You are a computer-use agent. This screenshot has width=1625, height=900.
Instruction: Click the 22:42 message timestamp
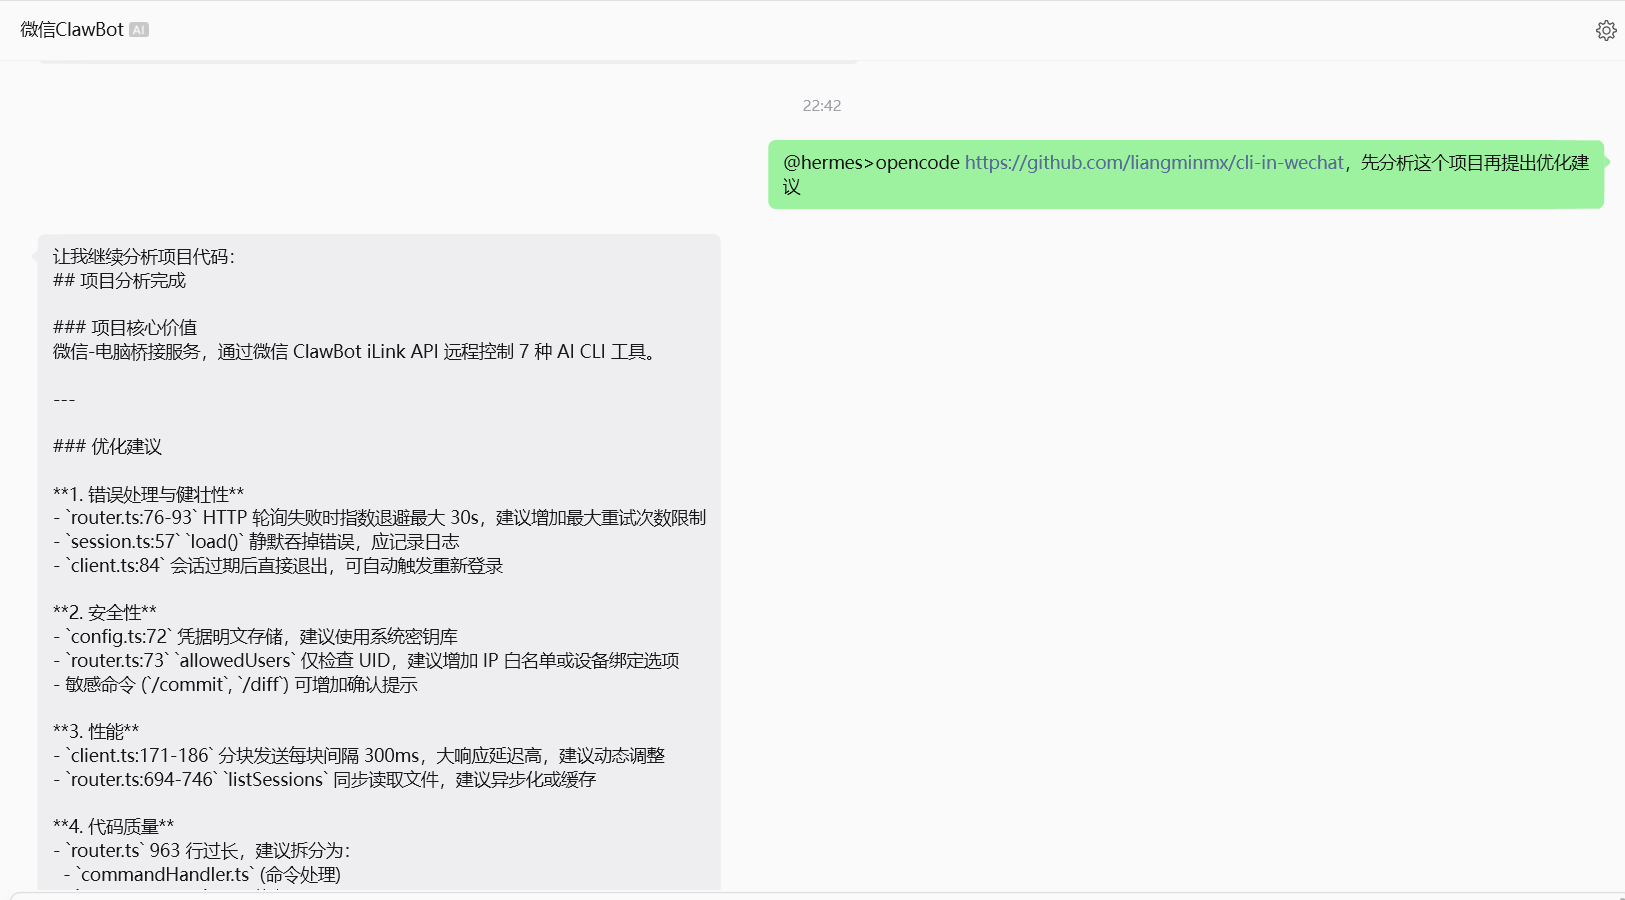coord(822,106)
